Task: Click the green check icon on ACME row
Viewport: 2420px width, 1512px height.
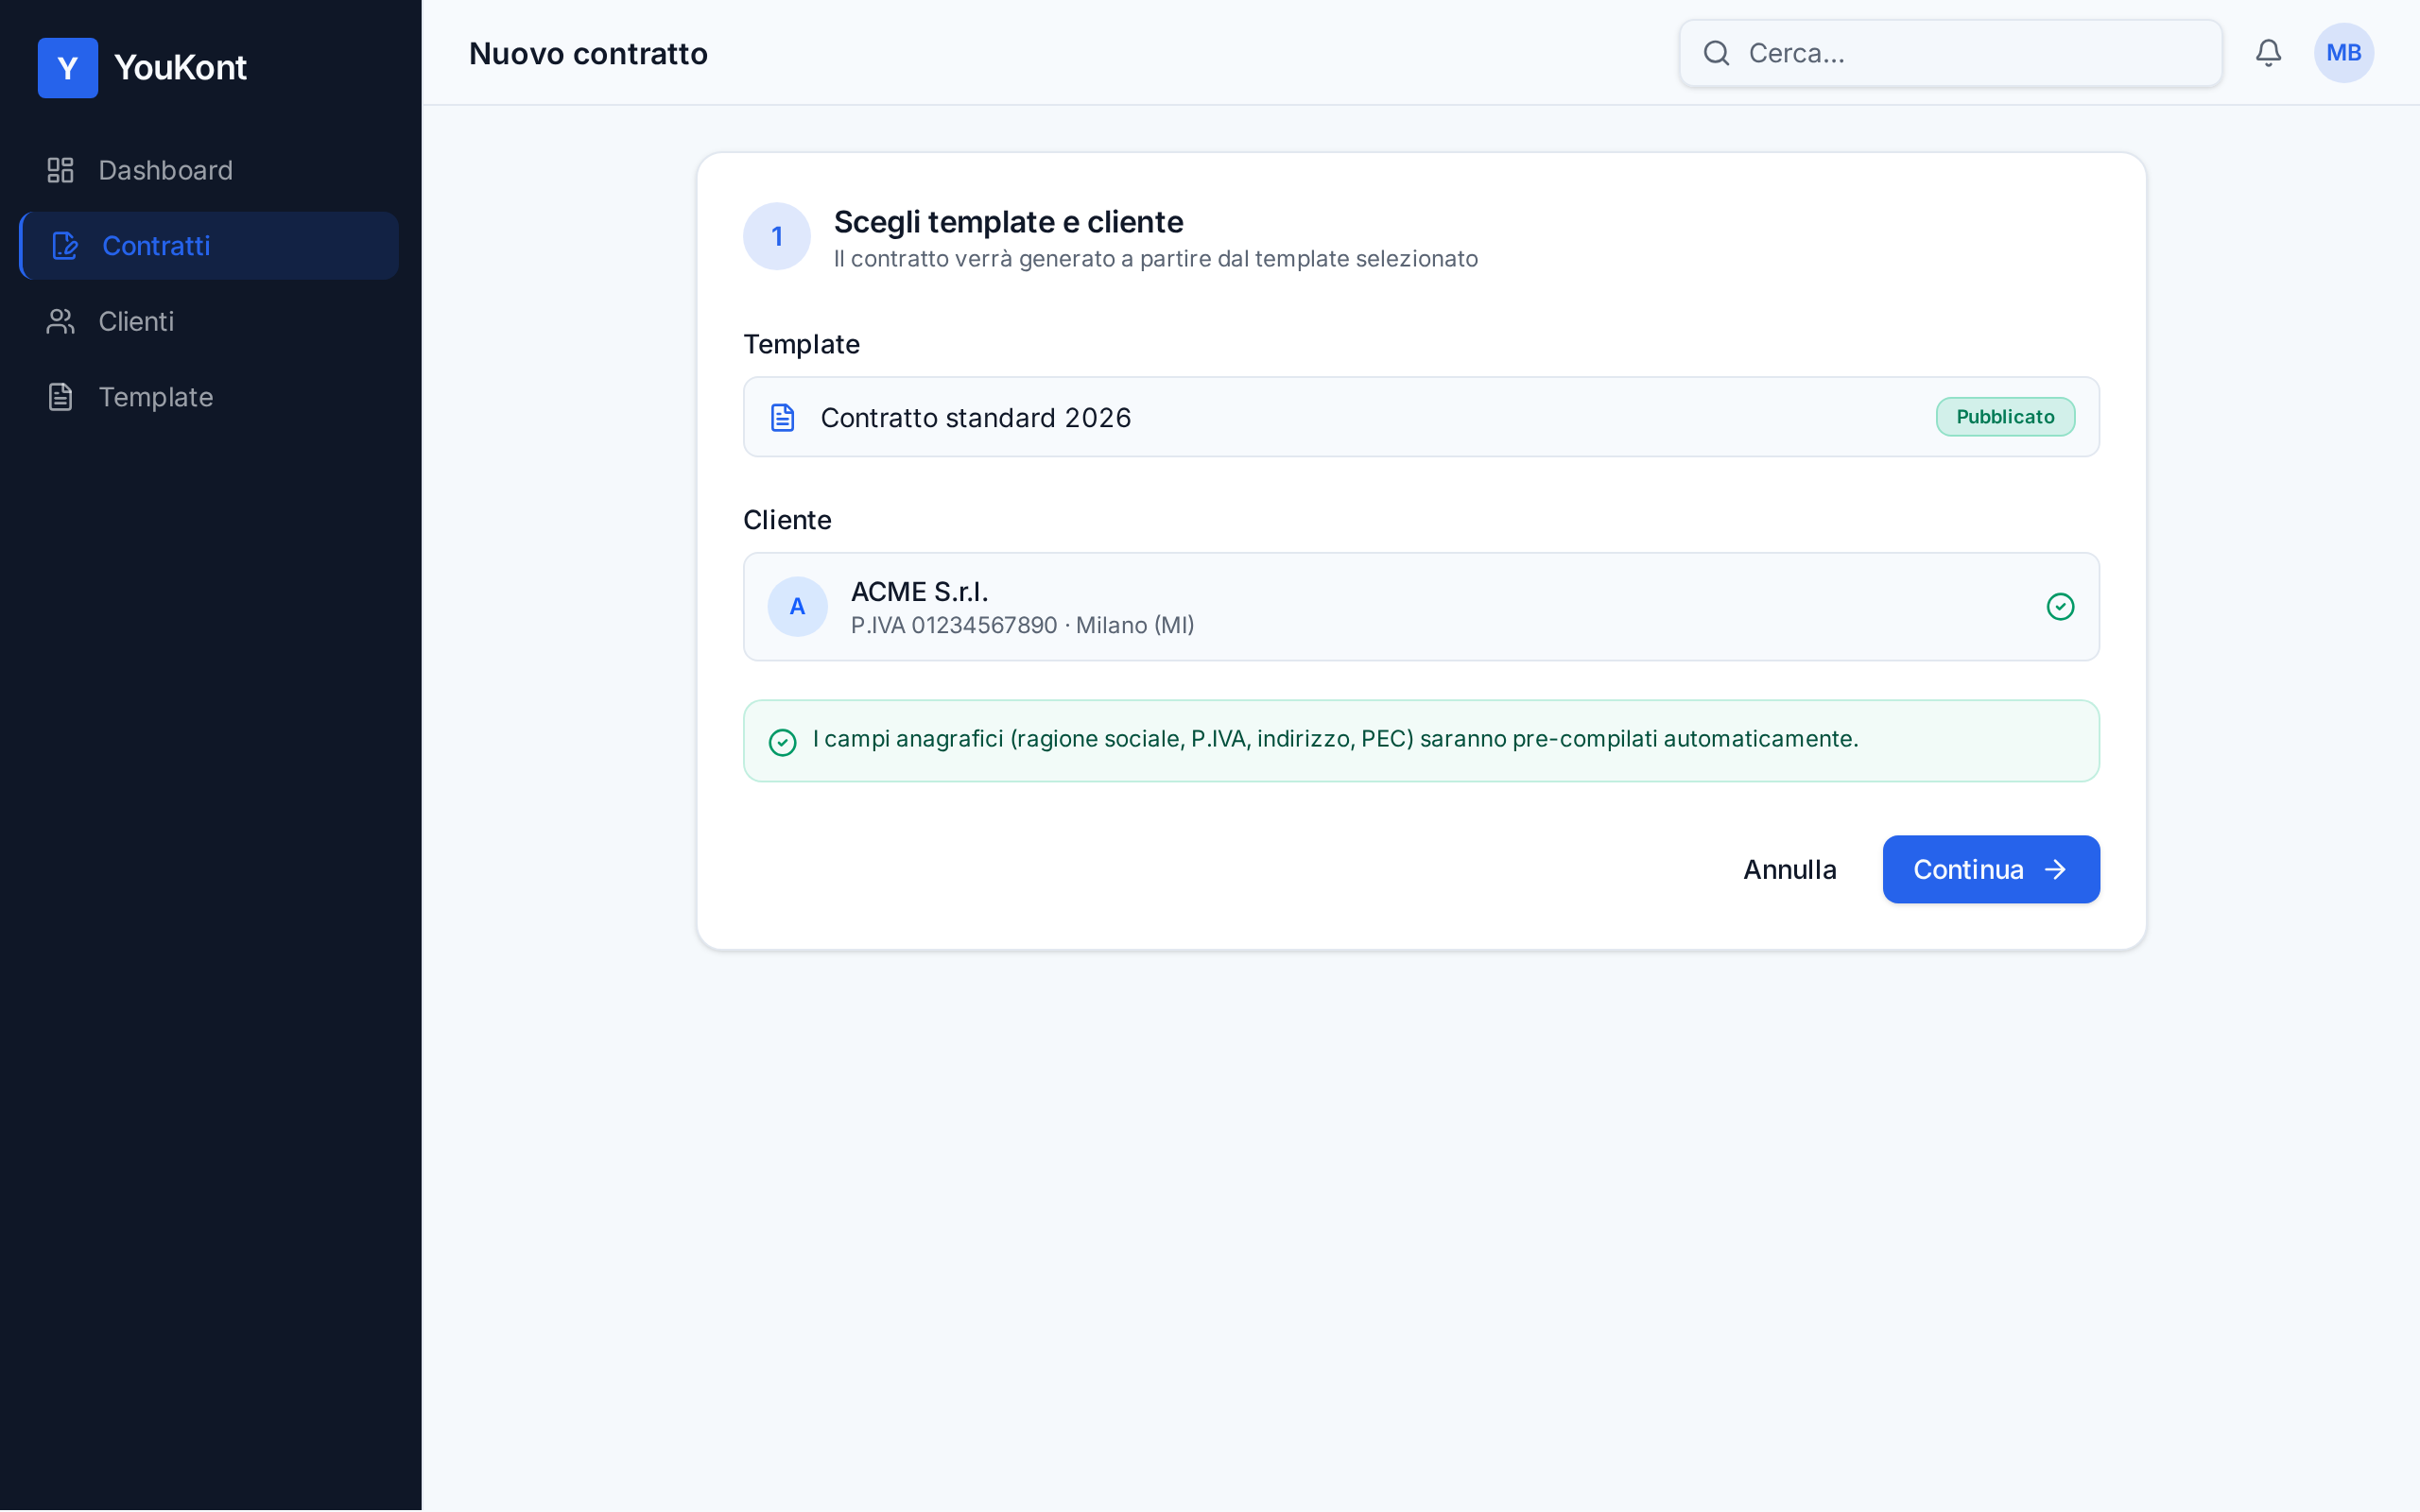Action: 2060,606
